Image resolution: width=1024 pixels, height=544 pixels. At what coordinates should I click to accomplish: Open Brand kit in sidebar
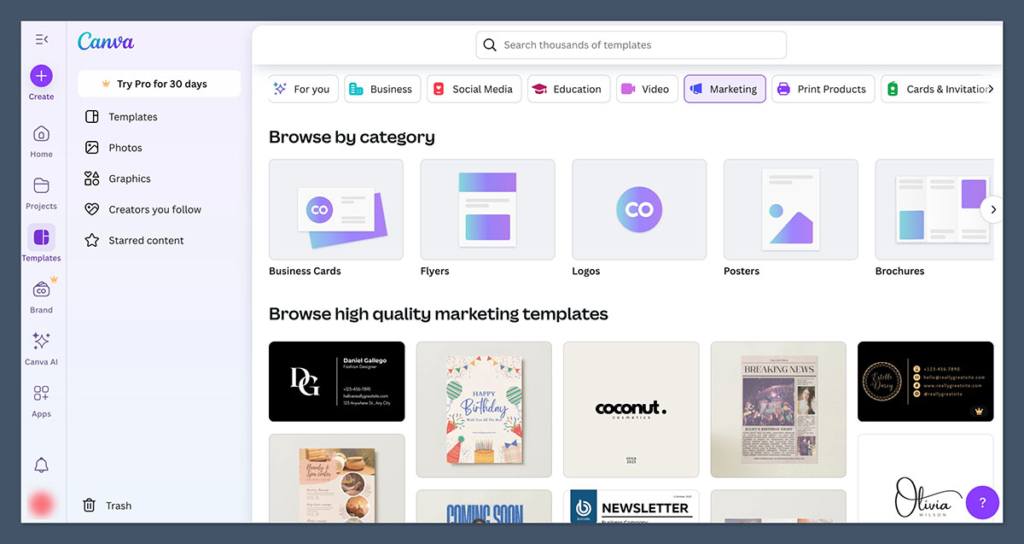[41, 290]
